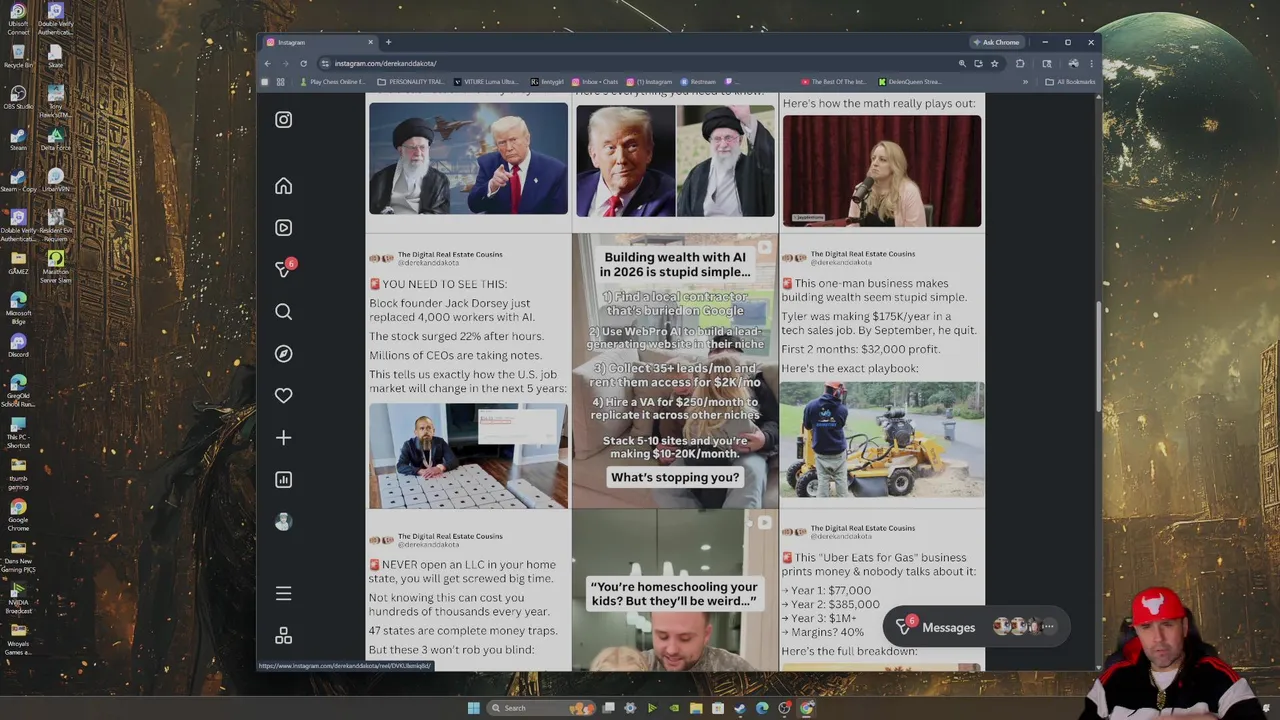Open Instagram logo in the sidebar

(x=284, y=120)
